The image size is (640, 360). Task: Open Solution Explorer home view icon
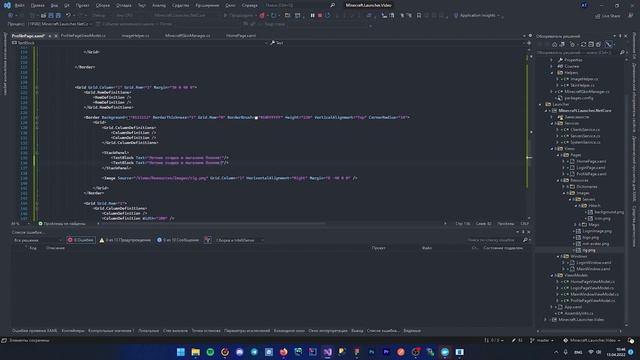tap(554, 44)
